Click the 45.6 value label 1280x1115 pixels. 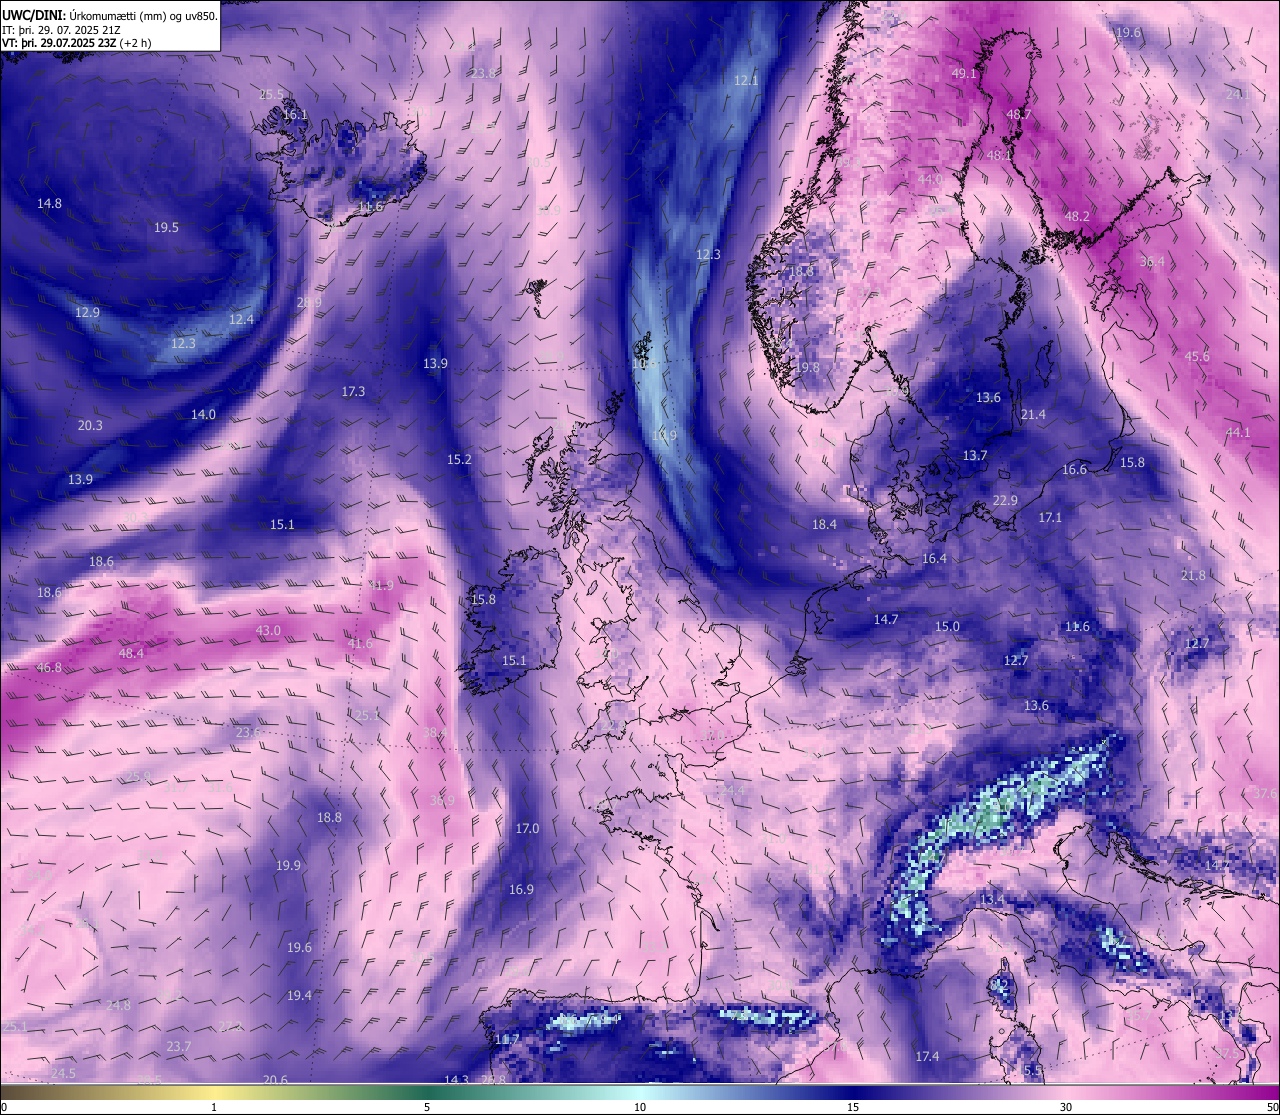pyautogui.click(x=1197, y=356)
